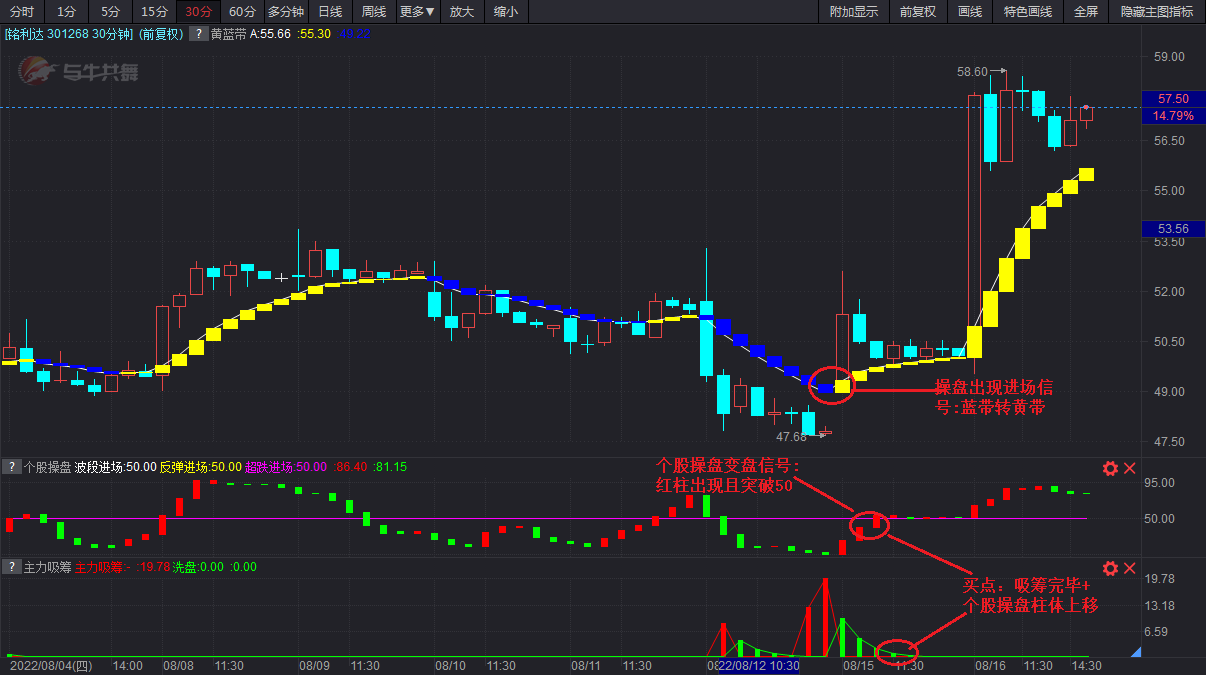Switch chart to 全屏 fullscreen
This screenshot has width=1206, height=675.
click(1086, 12)
